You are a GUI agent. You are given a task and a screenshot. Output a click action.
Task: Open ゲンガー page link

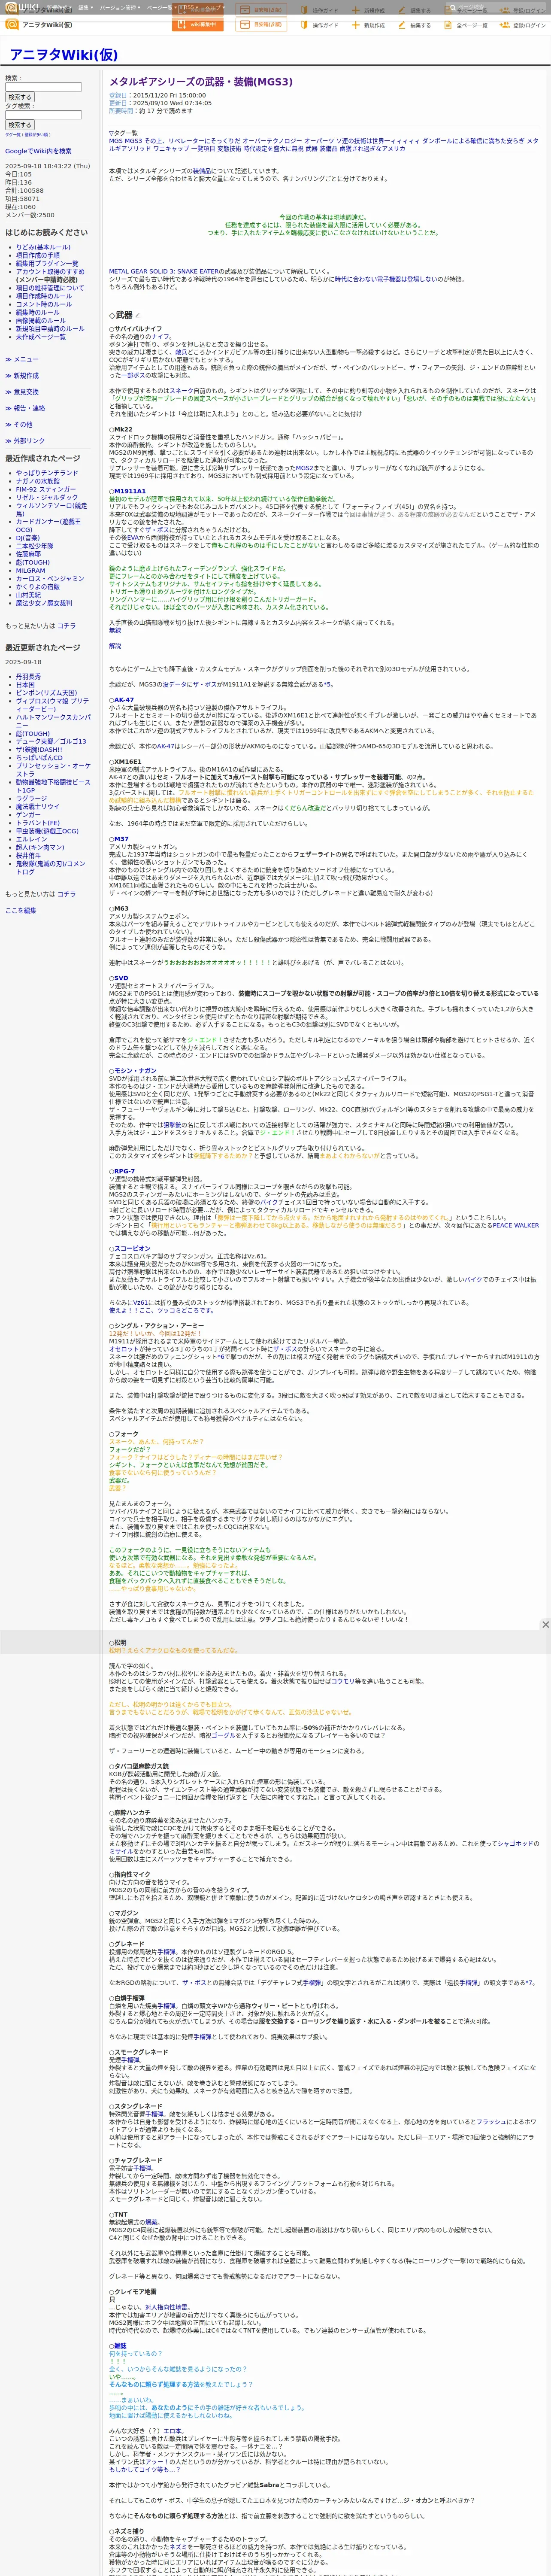click(28, 815)
